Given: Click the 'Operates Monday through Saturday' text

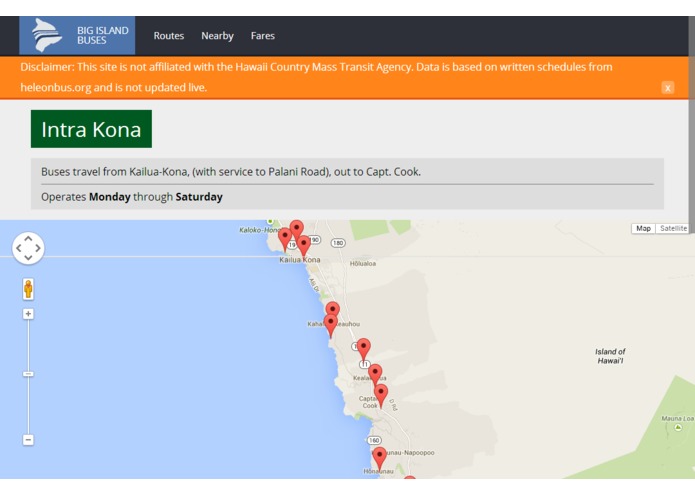Looking at the screenshot, I should [132, 197].
